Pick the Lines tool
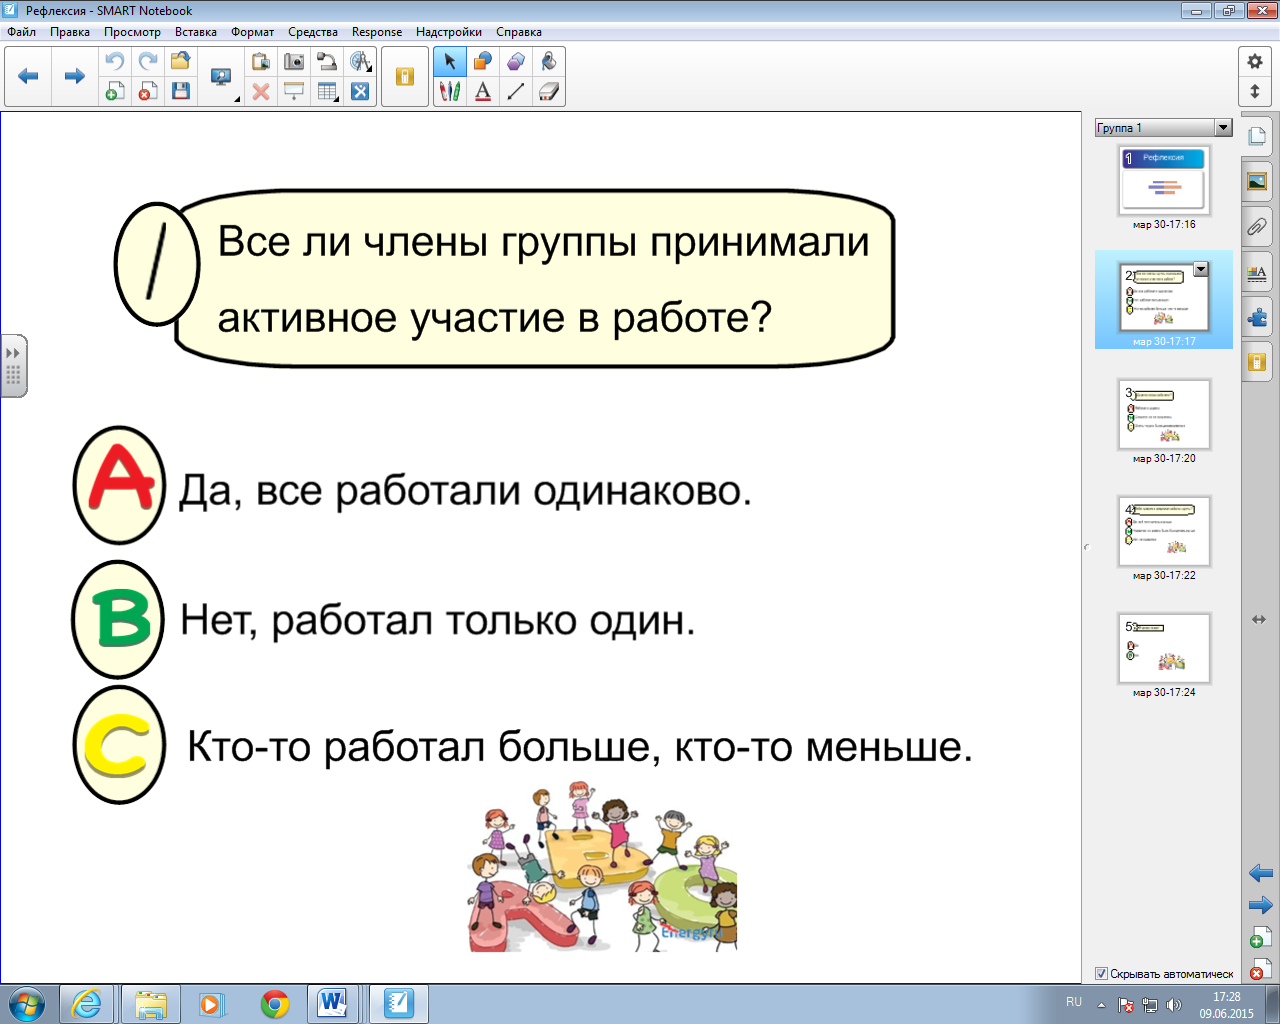The image size is (1280, 1024). (516, 92)
